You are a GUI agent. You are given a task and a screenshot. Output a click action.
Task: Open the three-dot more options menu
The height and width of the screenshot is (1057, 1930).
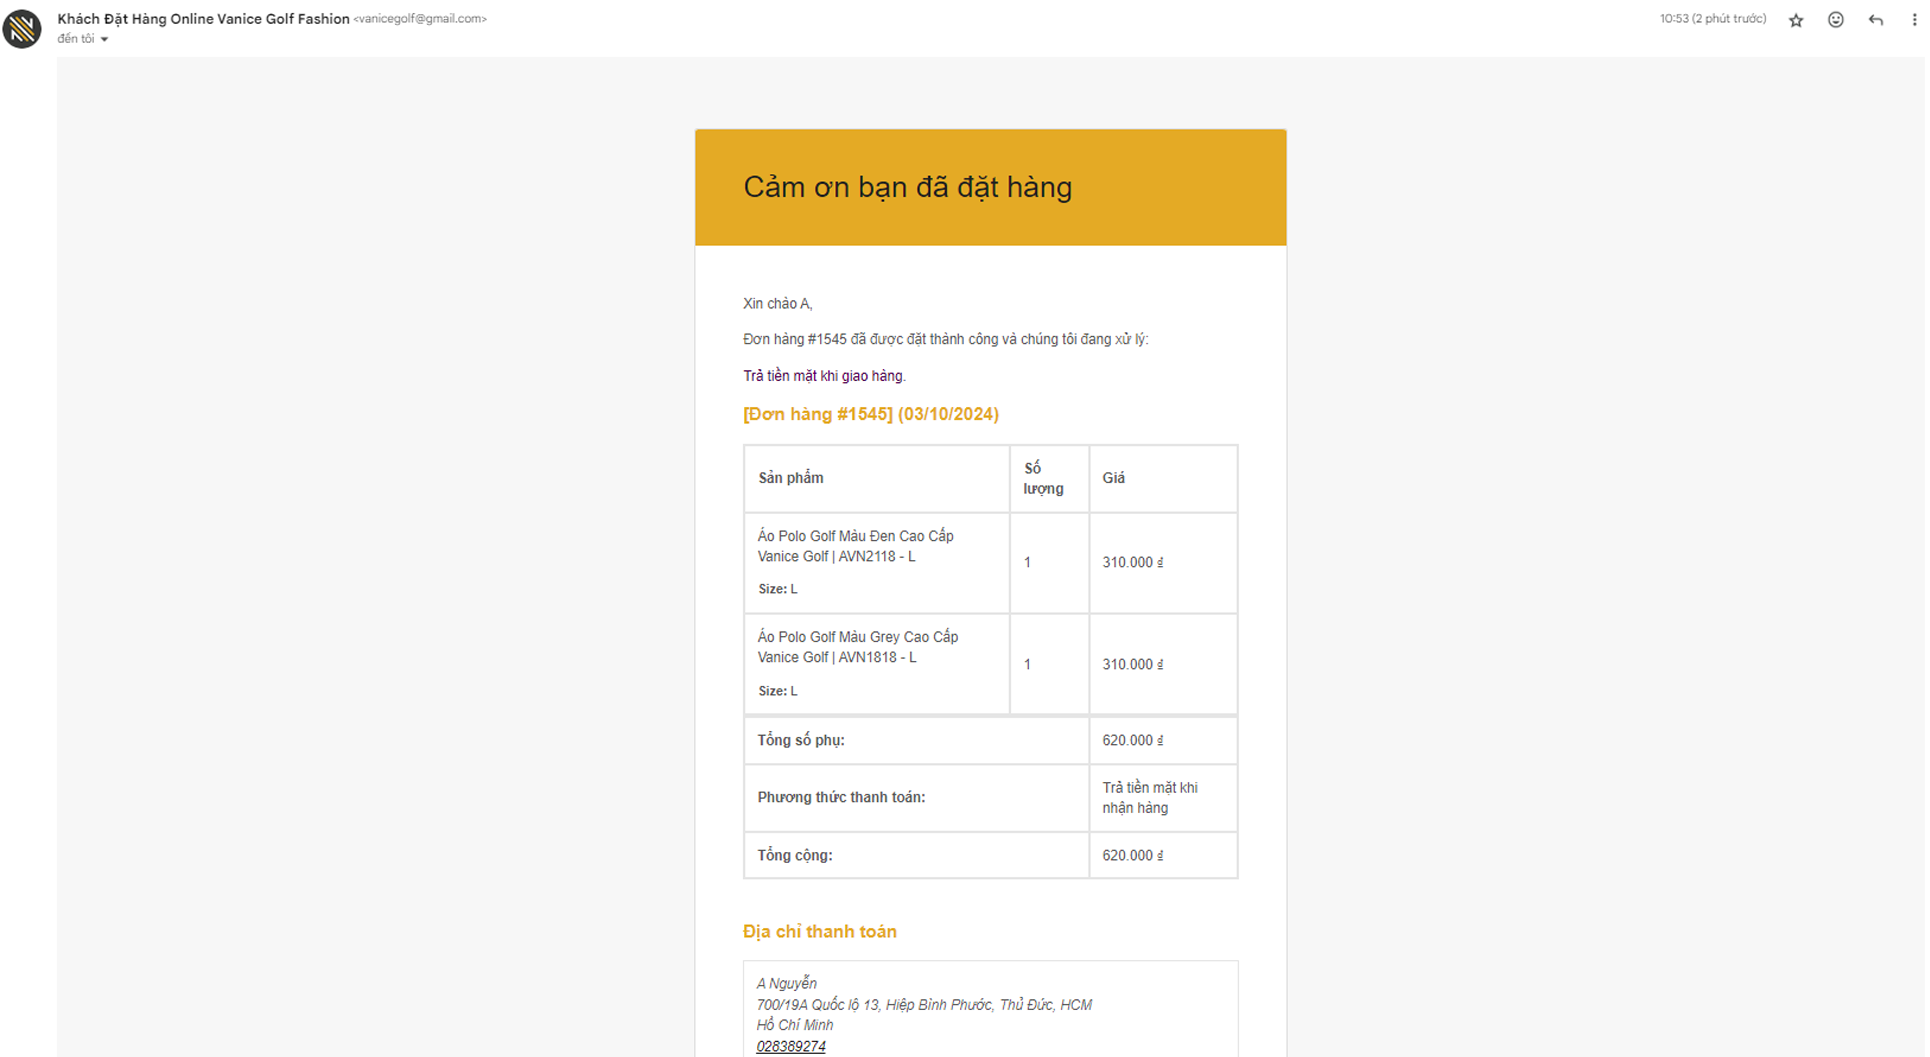click(x=1914, y=20)
